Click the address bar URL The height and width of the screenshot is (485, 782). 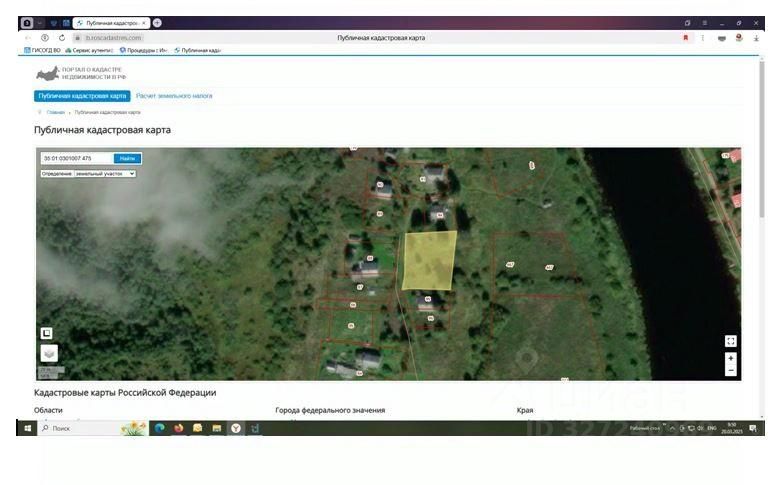pyautogui.click(x=113, y=38)
